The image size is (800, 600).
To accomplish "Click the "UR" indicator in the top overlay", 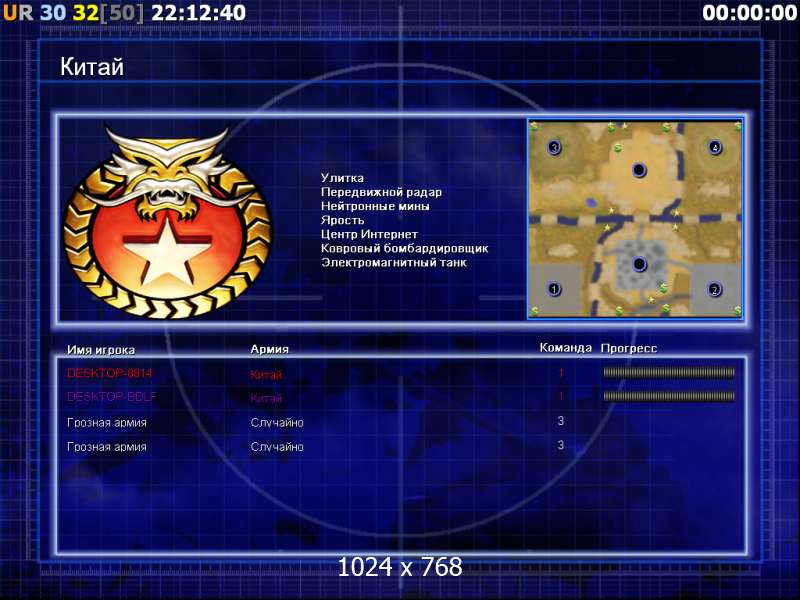I will 18,13.
